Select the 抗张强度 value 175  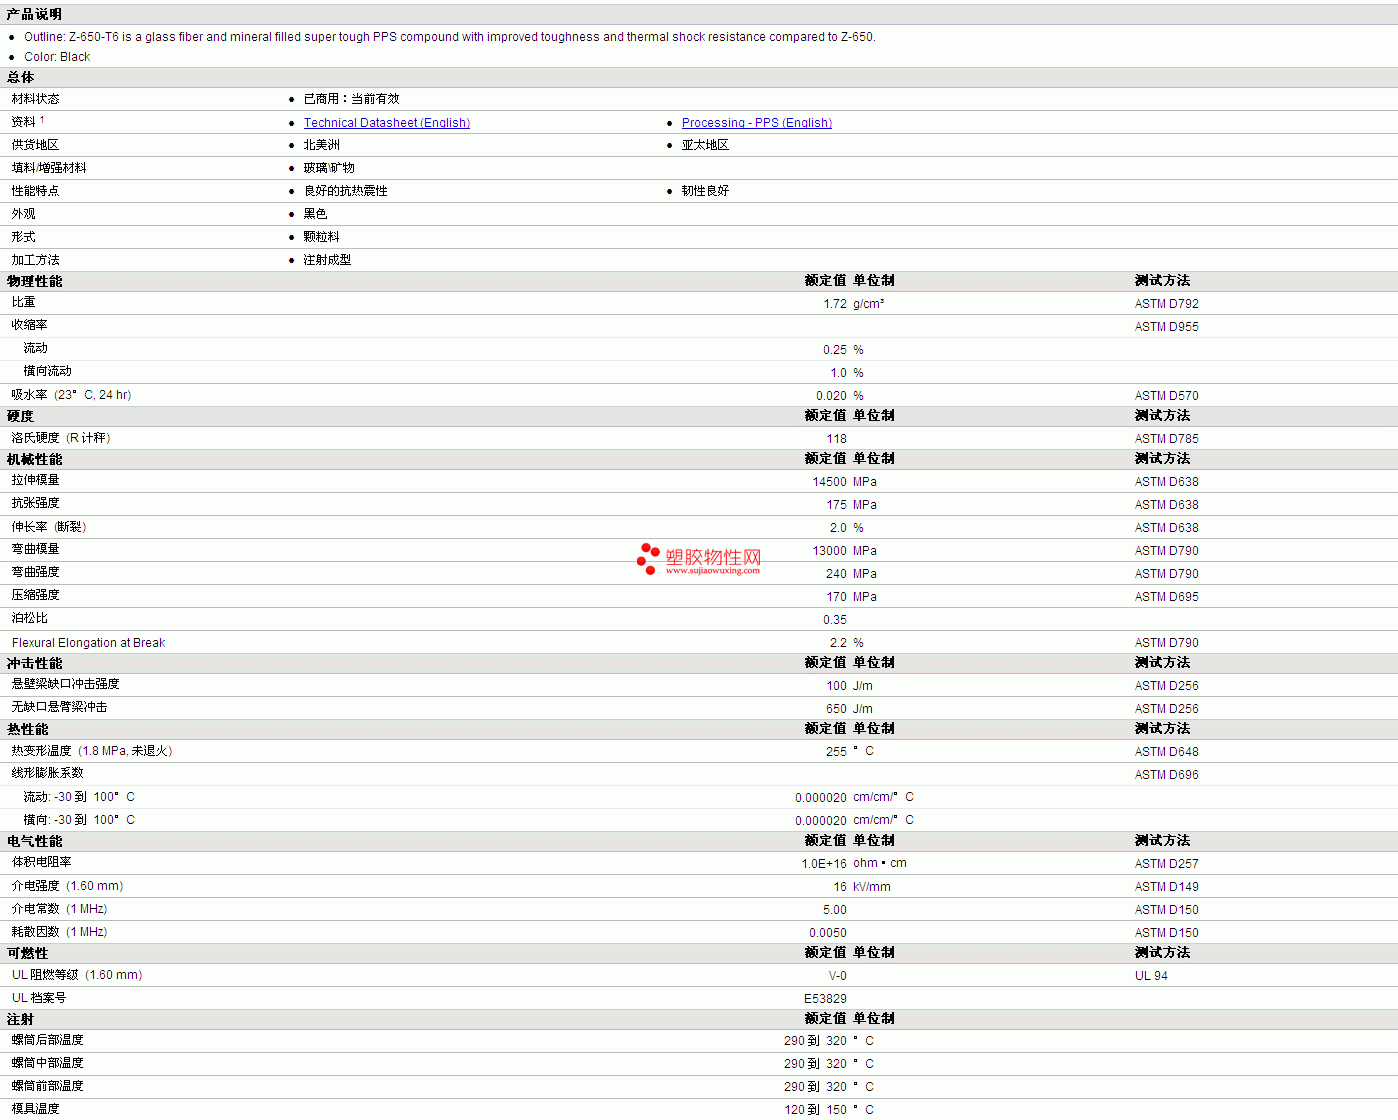pyautogui.click(x=837, y=505)
